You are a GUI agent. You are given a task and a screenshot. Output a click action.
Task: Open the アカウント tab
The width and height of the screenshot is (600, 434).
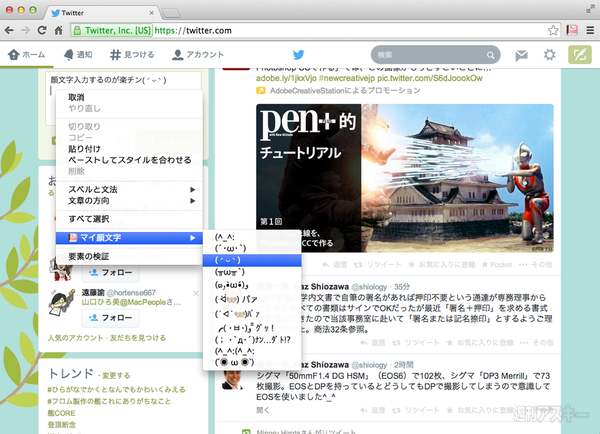[198, 55]
